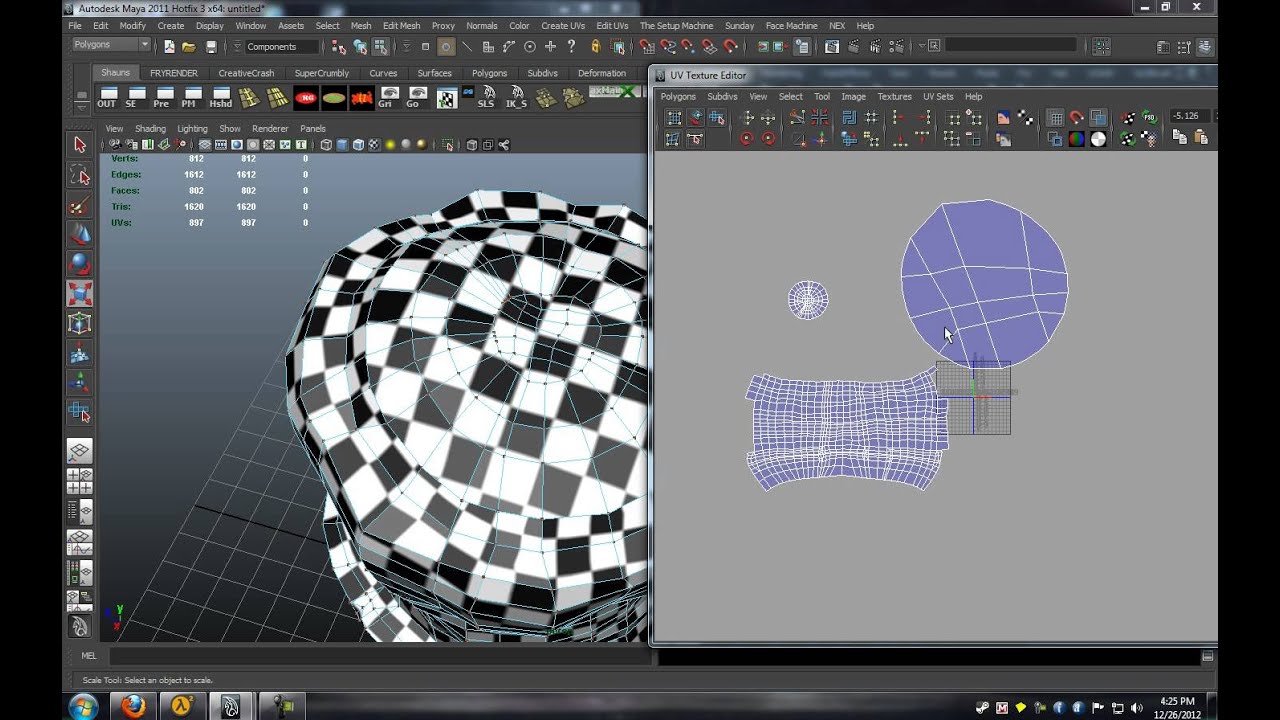Save scene using floppy disk icon
The height and width of the screenshot is (720, 1280).
[x=211, y=47]
